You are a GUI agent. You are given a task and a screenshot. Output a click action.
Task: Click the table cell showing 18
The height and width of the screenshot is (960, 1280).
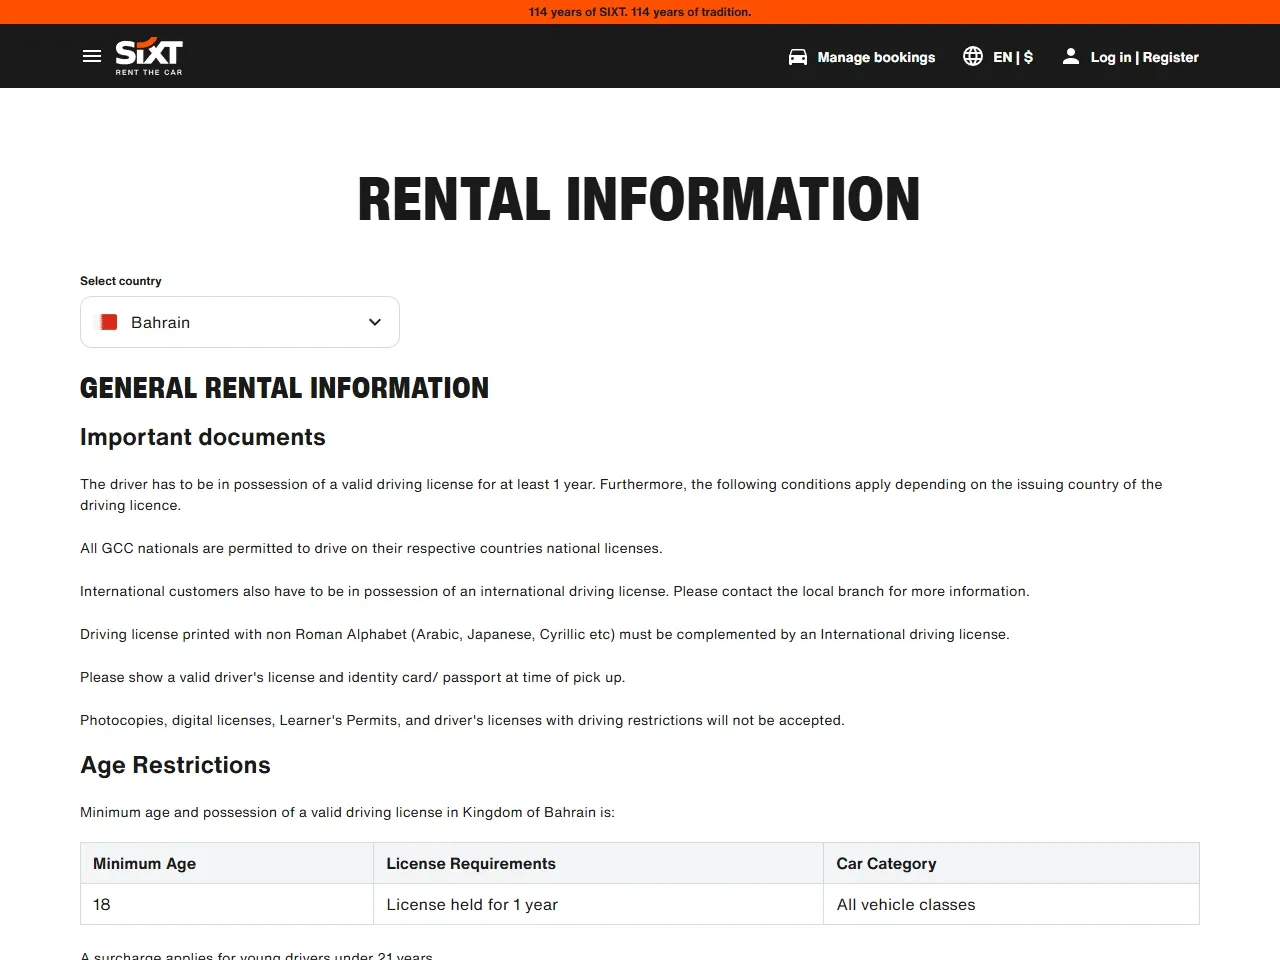[x=227, y=904]
